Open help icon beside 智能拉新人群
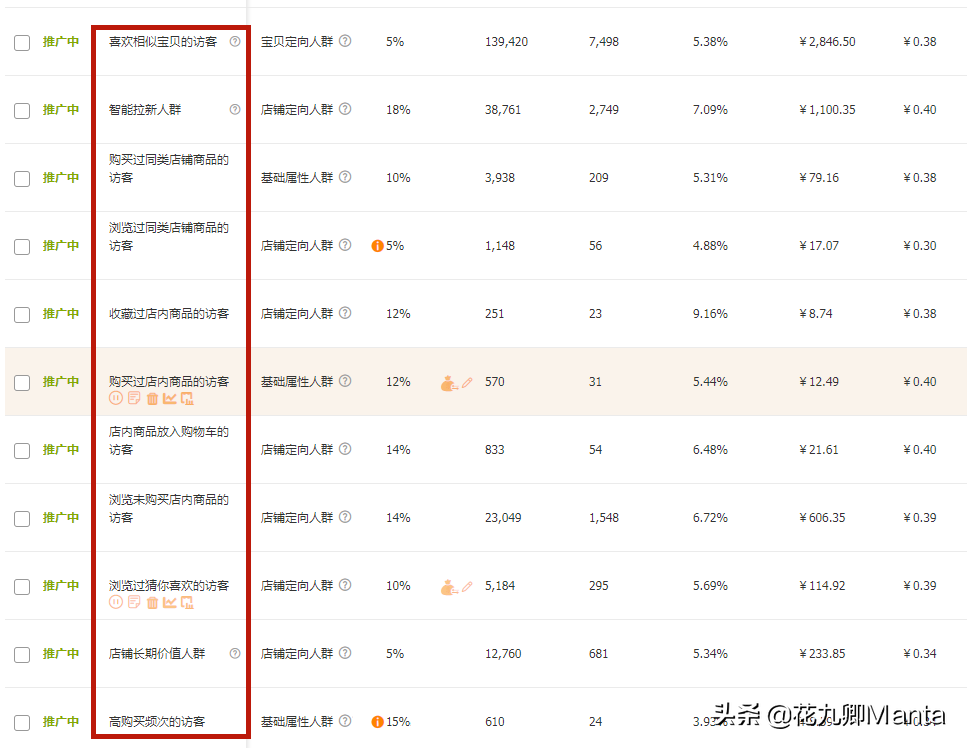Viewport: 967px width, 748px height. (x=235, y=109)
